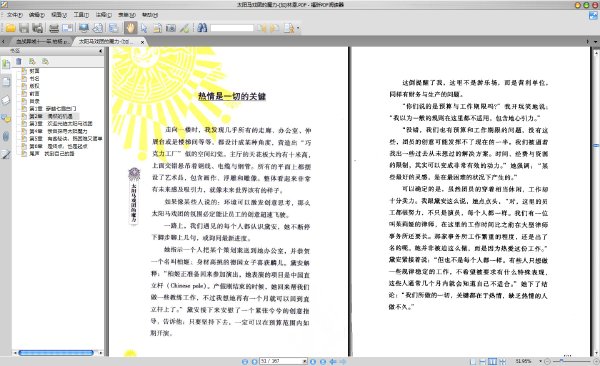This screenshot has width=600, height=366.
Task: Select the 尾声 bookmark
Action: point(52,154)
